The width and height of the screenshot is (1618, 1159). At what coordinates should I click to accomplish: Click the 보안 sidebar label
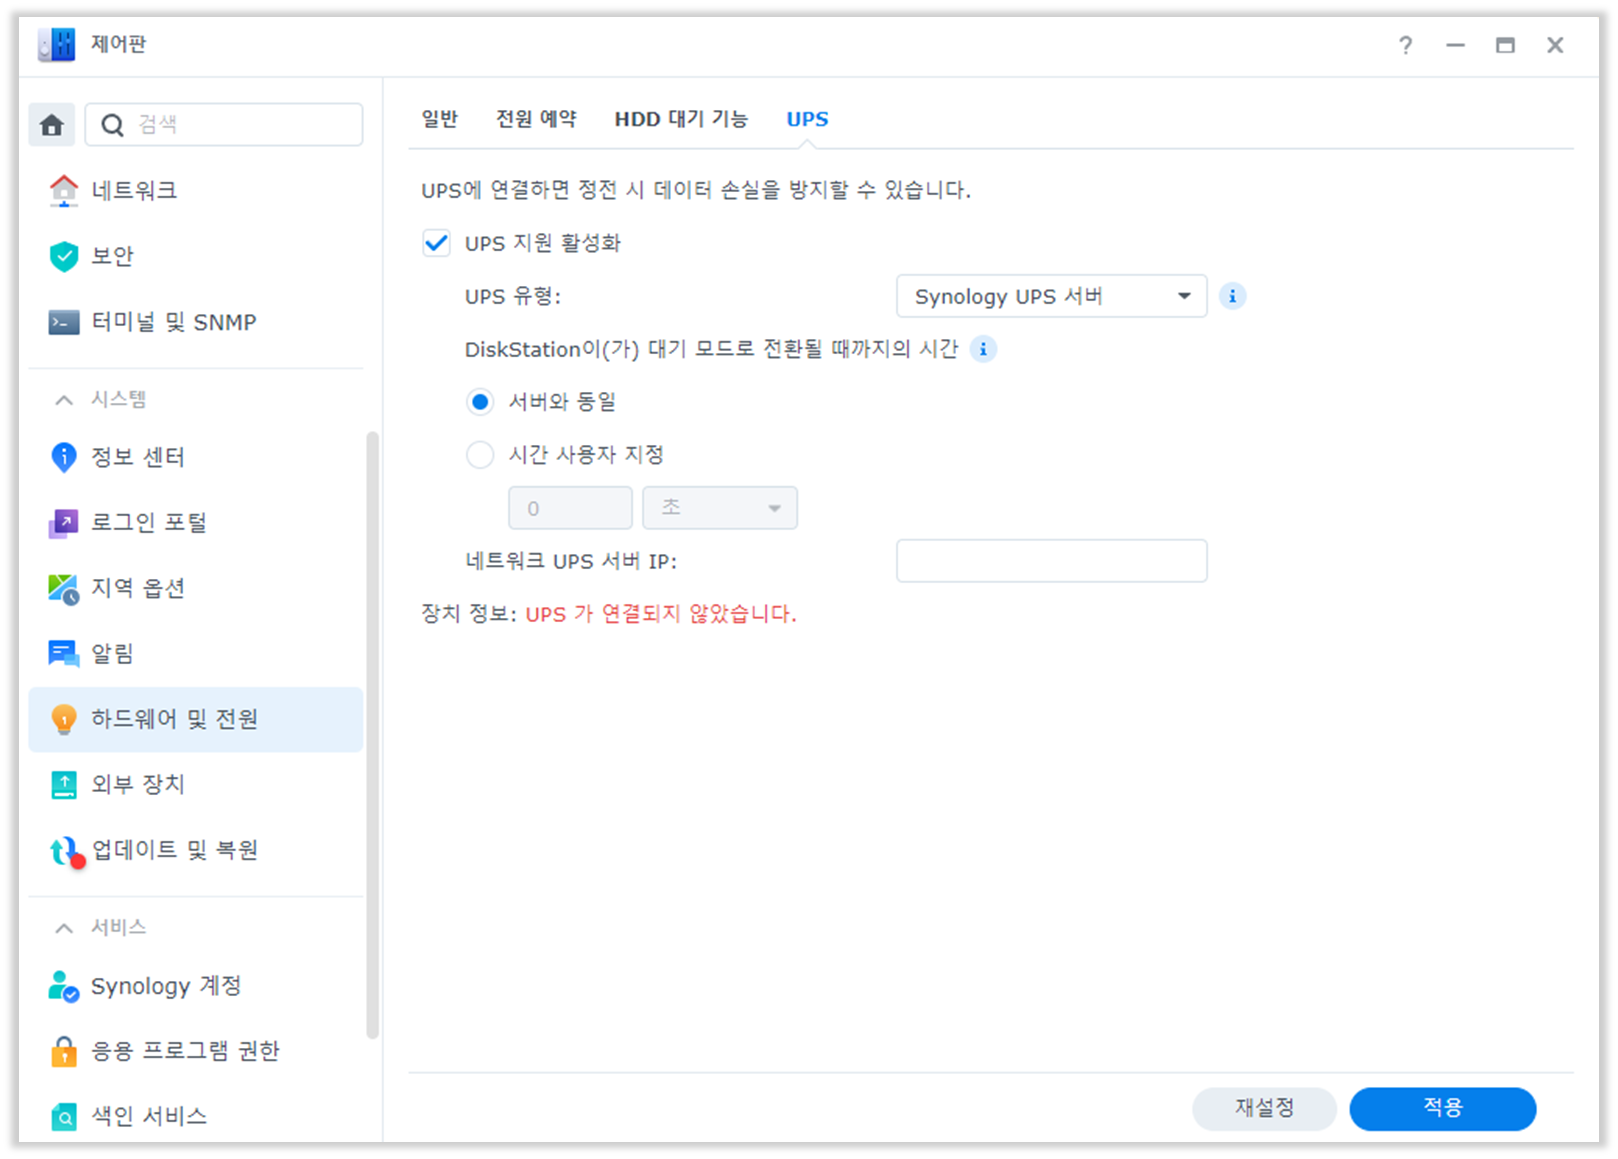pos(112,256)
